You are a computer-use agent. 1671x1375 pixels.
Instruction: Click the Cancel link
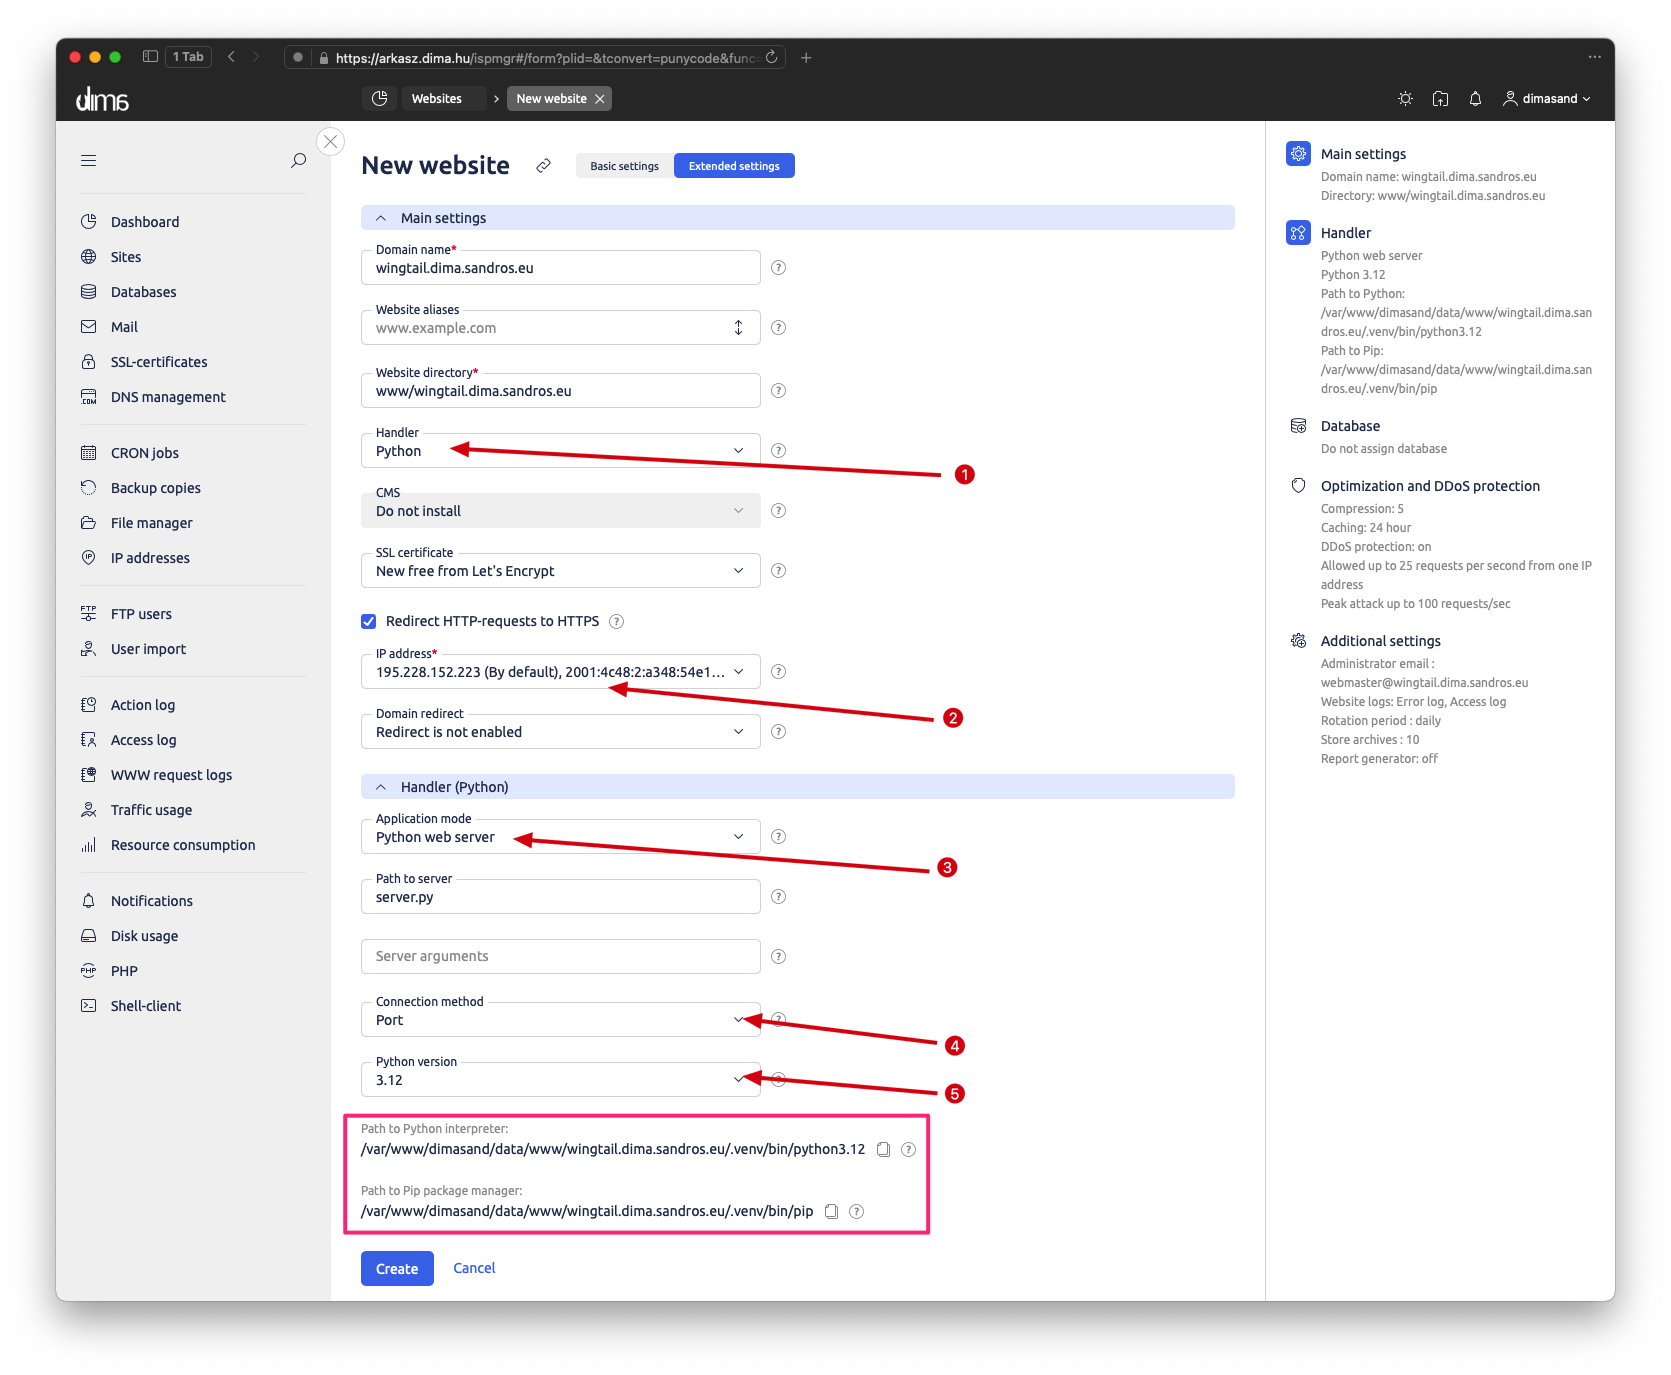[474, 1268]
